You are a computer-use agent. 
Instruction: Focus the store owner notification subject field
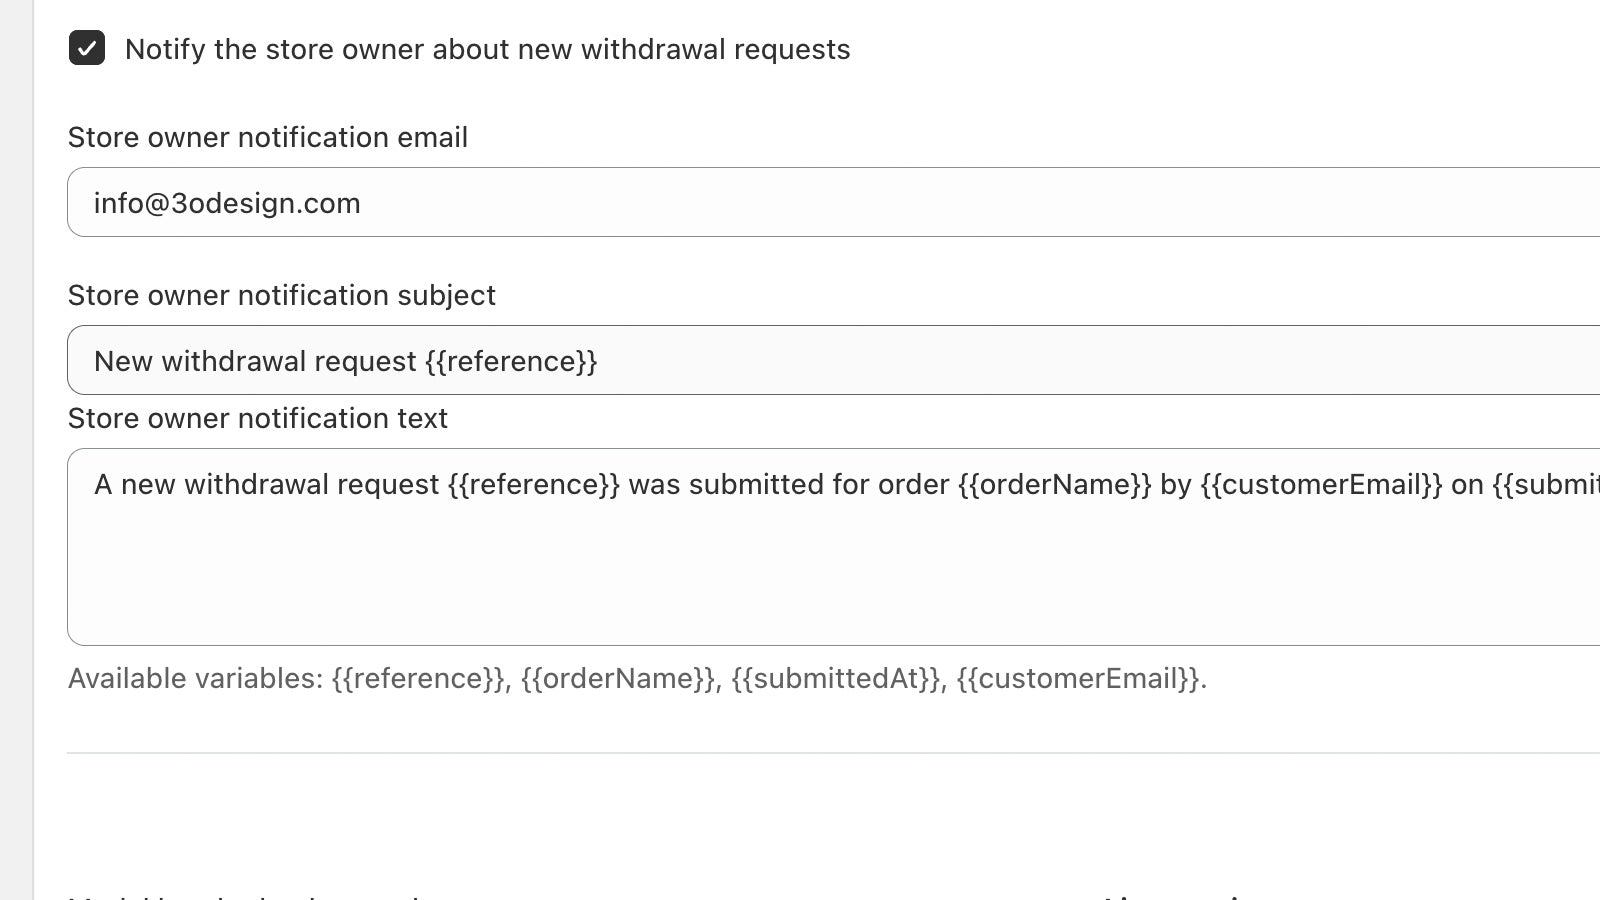pos(833,360)
